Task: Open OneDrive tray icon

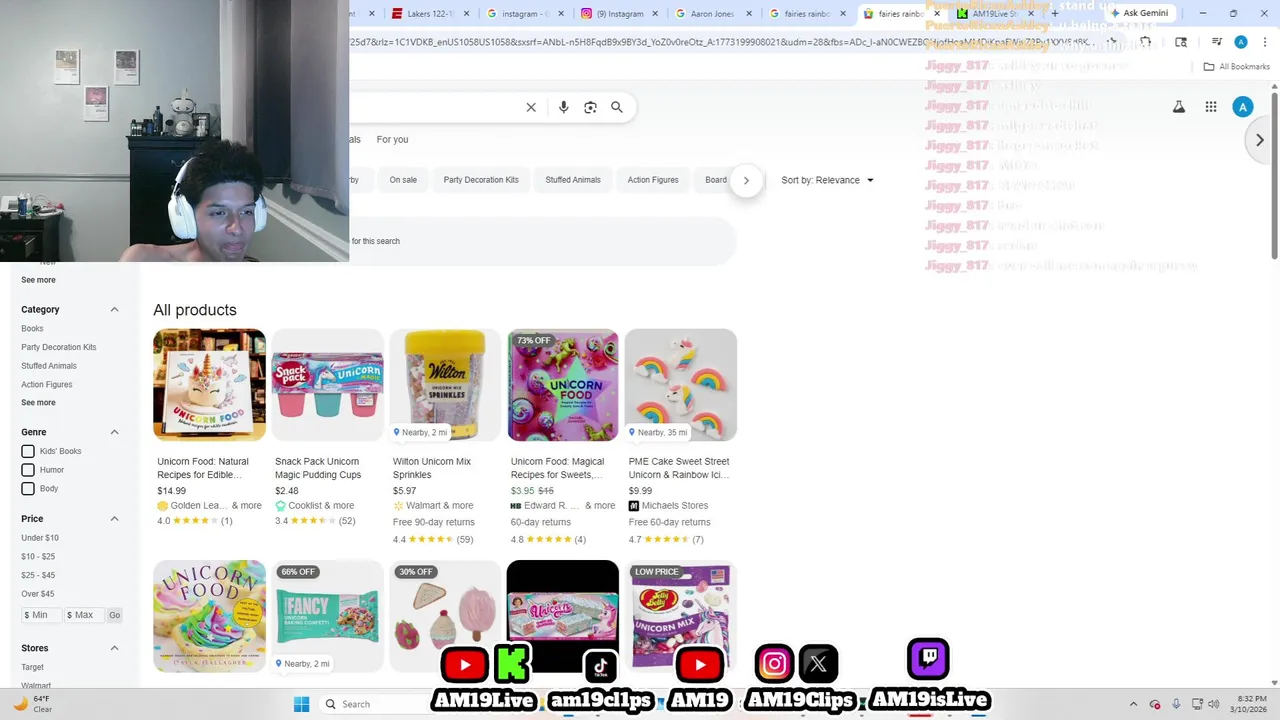Action: (1155, 704)
